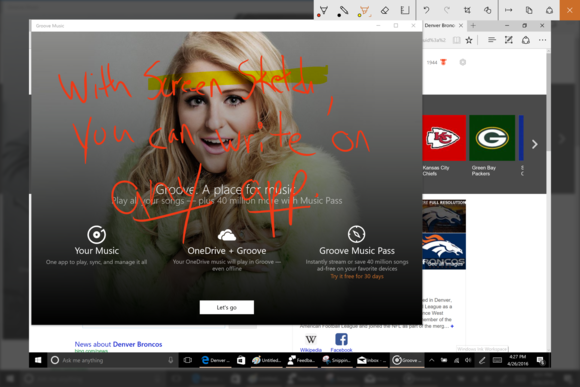Click the 1944 rewards trophy icon

click(x=443, y=62)
